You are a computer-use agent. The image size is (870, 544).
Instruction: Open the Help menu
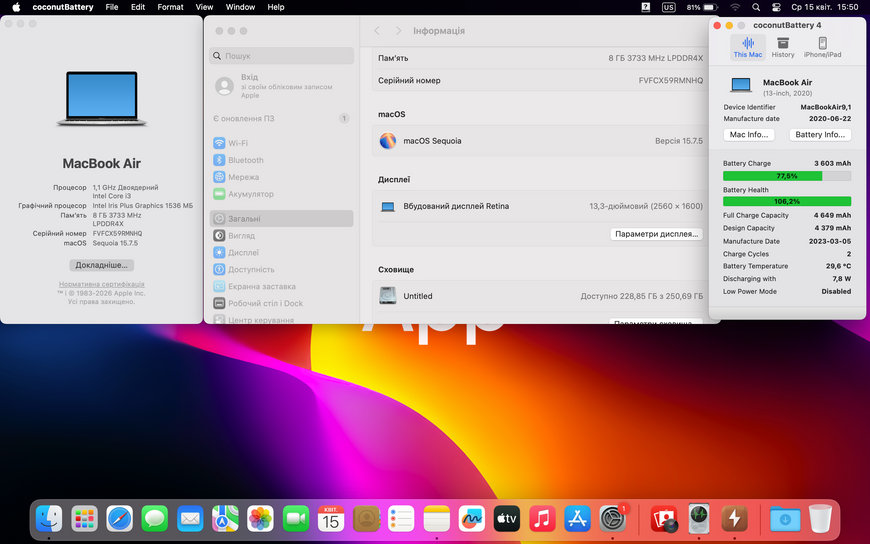pyautogui.click(x=276, y=7)
